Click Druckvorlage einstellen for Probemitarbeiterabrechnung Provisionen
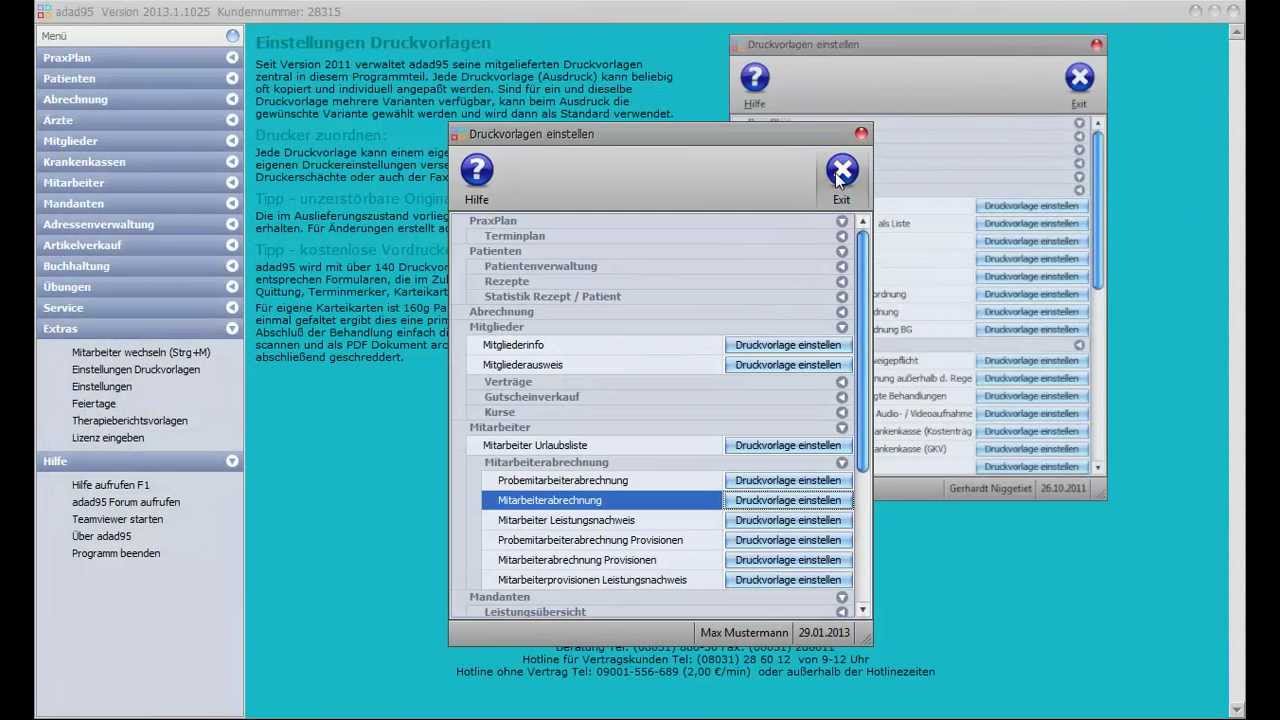The height and width of the screenshot is (720, 1280). pyautogui.click(x=788, y=540)
